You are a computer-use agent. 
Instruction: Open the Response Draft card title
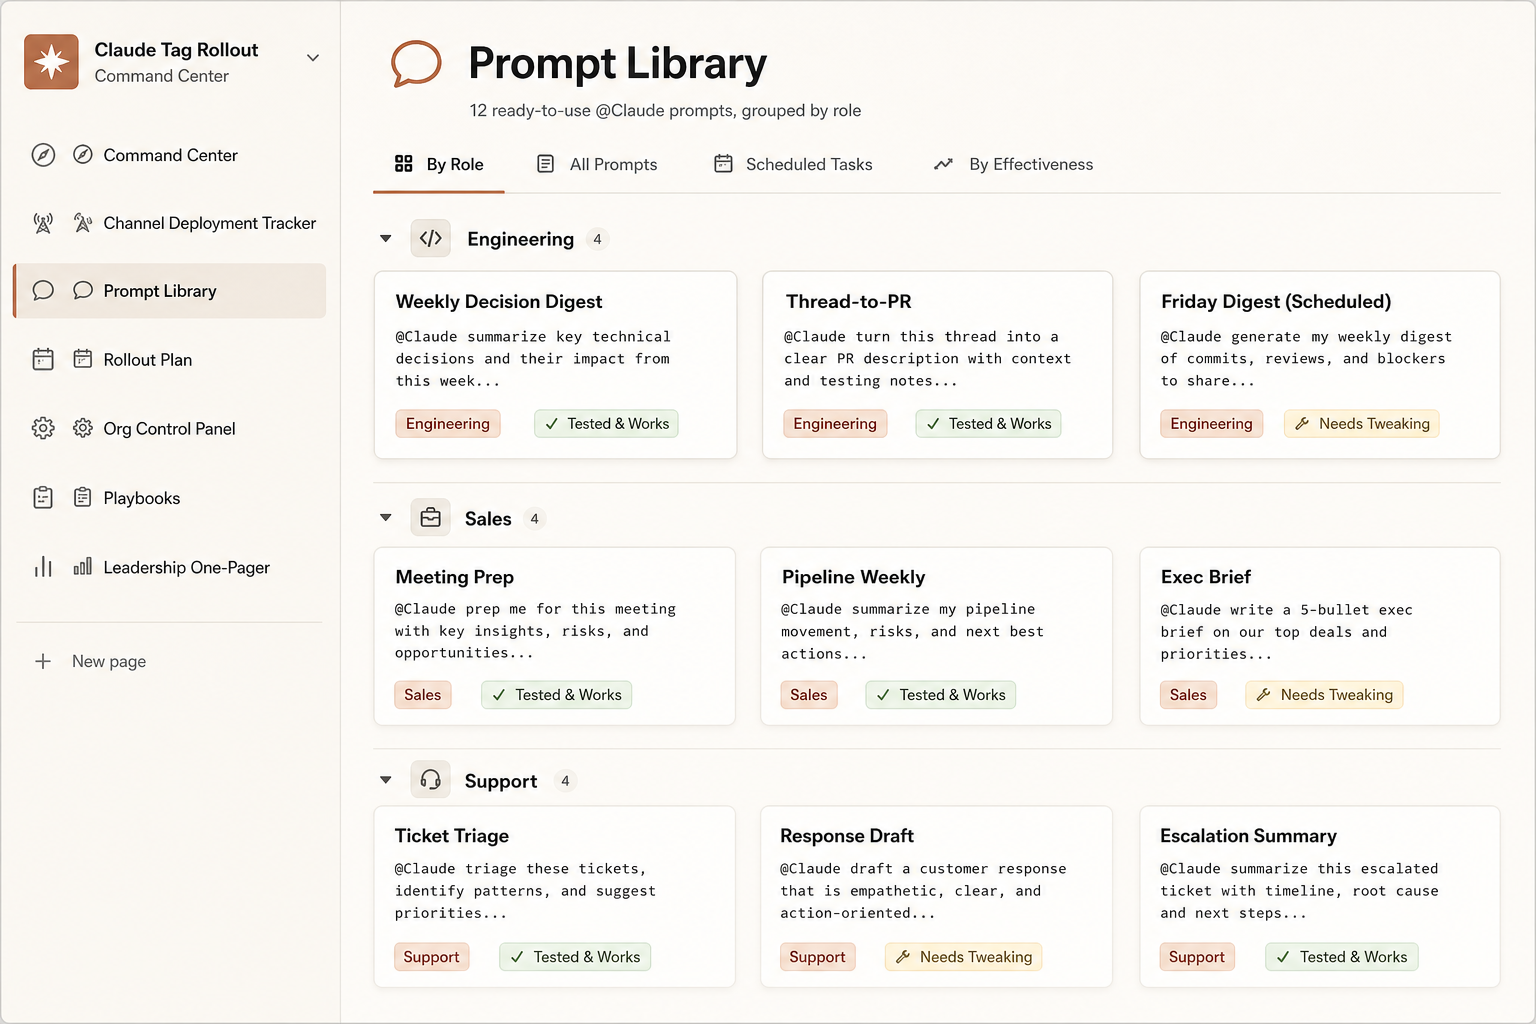click(x=847, y=835)
